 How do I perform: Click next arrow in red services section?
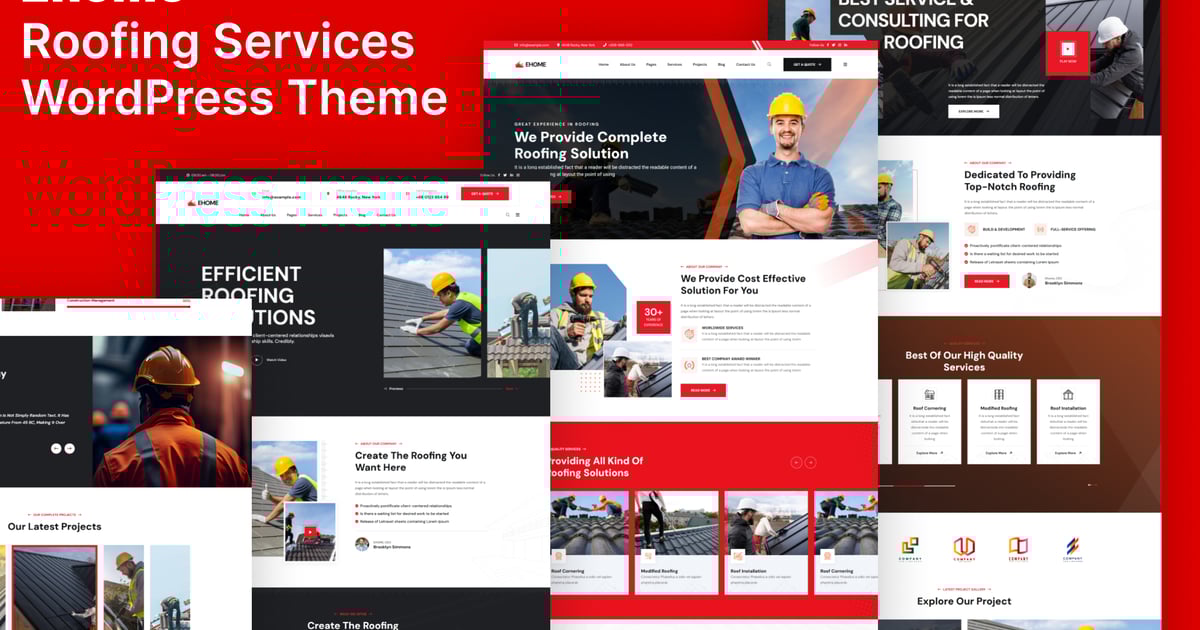tap(811, 462)
